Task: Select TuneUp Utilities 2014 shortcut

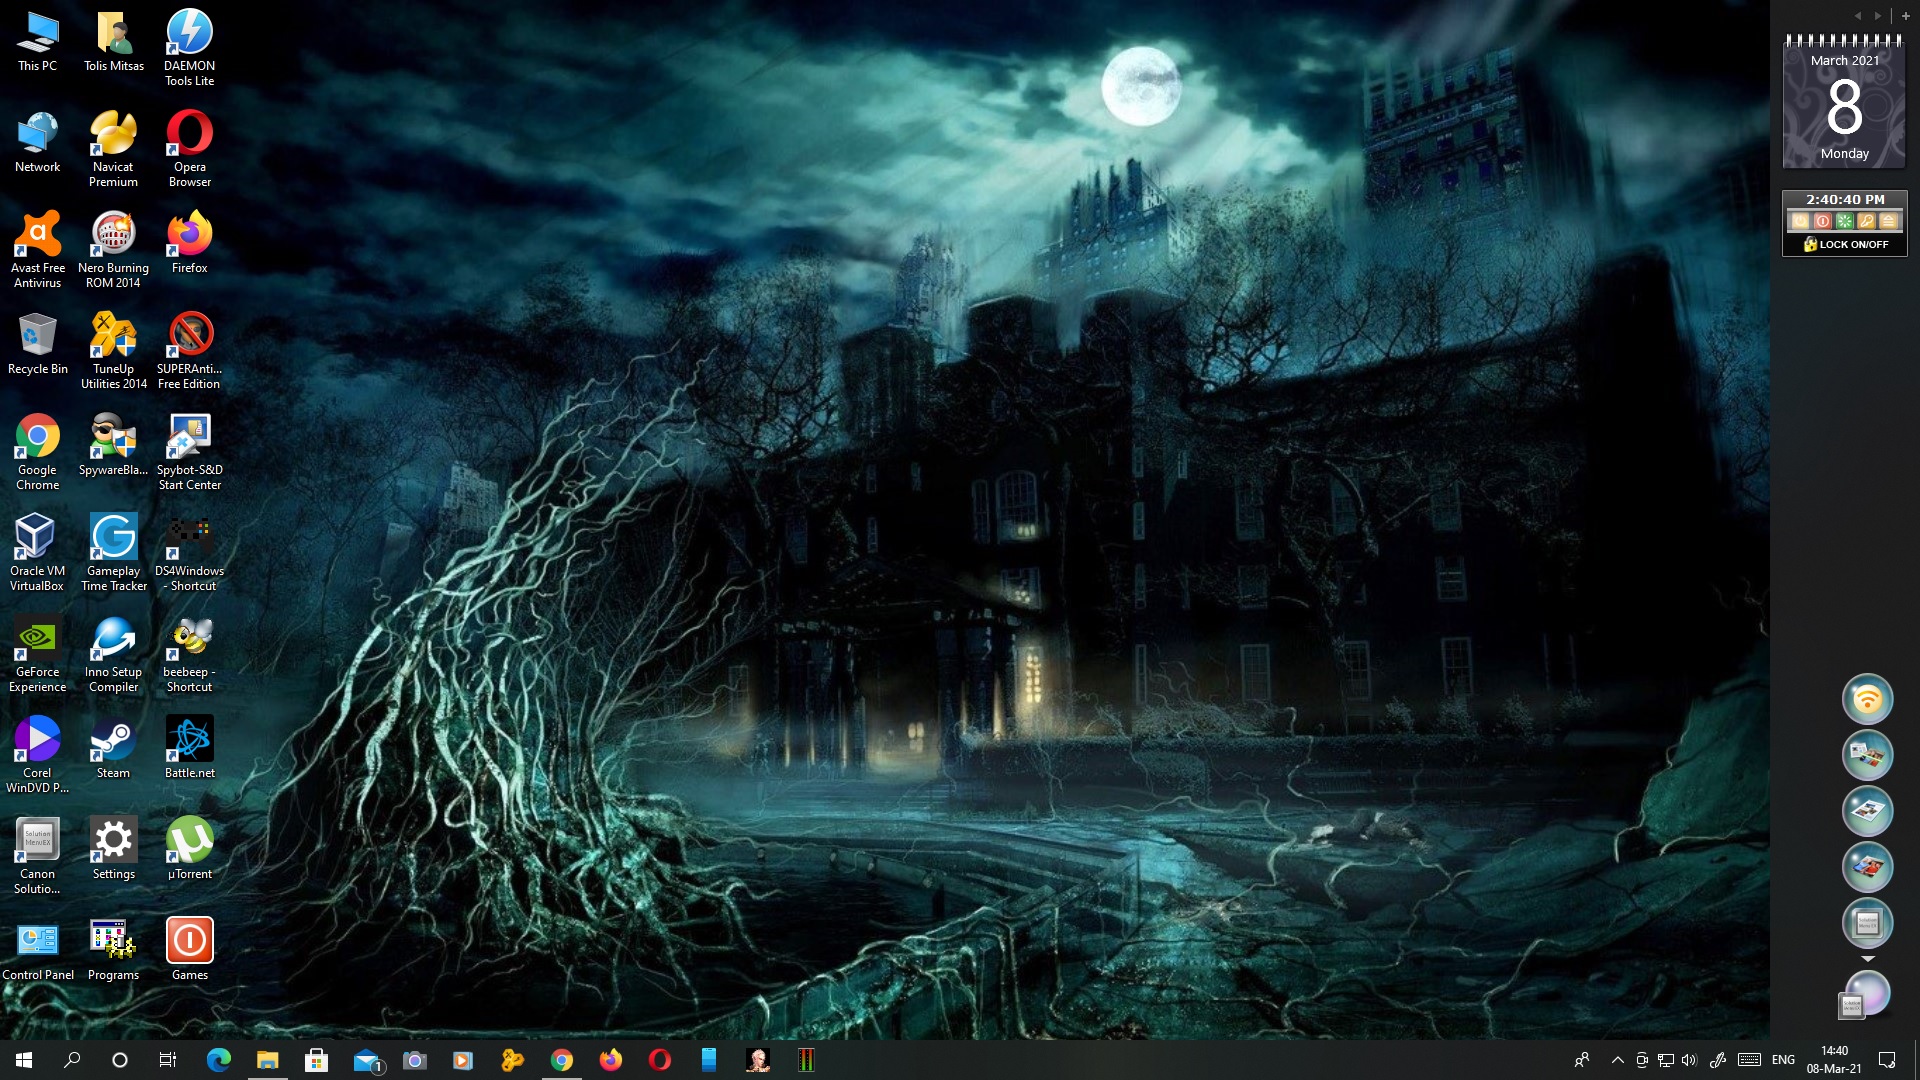Action: (114, 351)
